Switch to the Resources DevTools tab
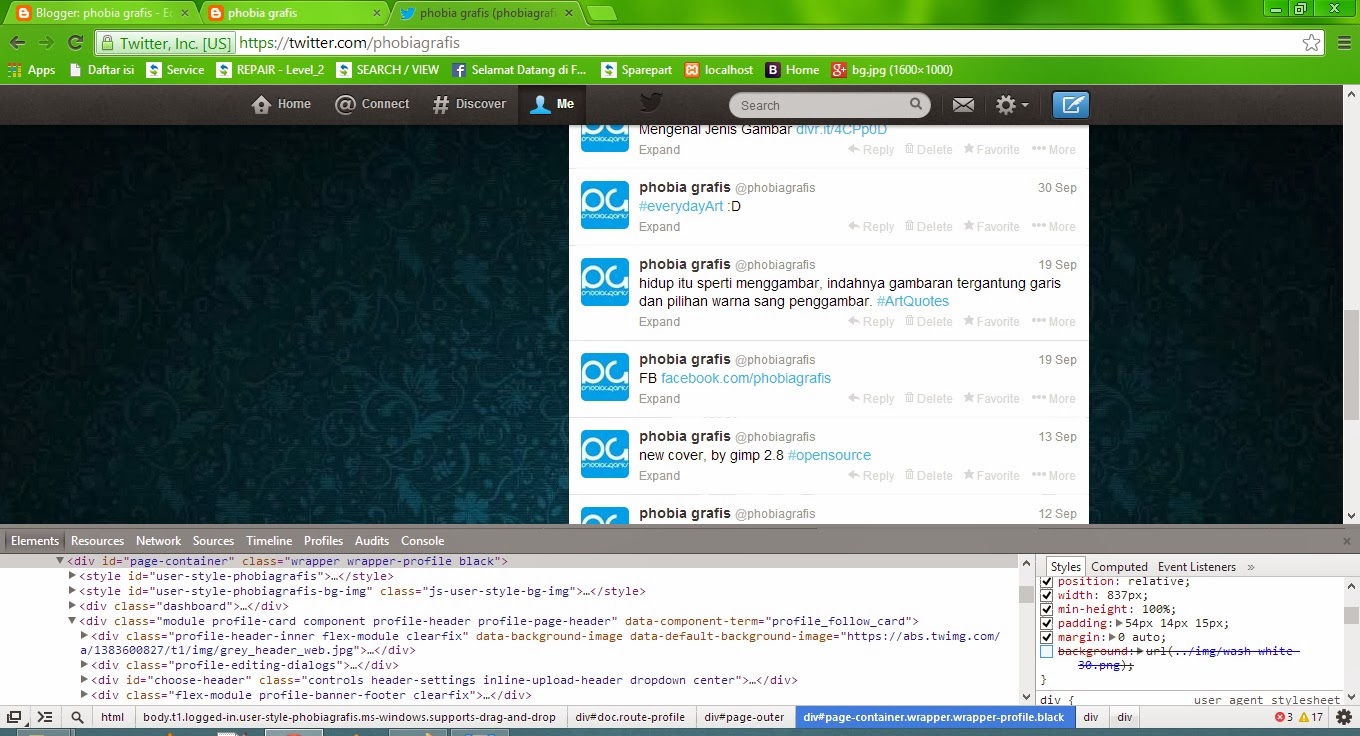Image resolution: width=1360 pixels, height=736 pixels. pos(97,541)
